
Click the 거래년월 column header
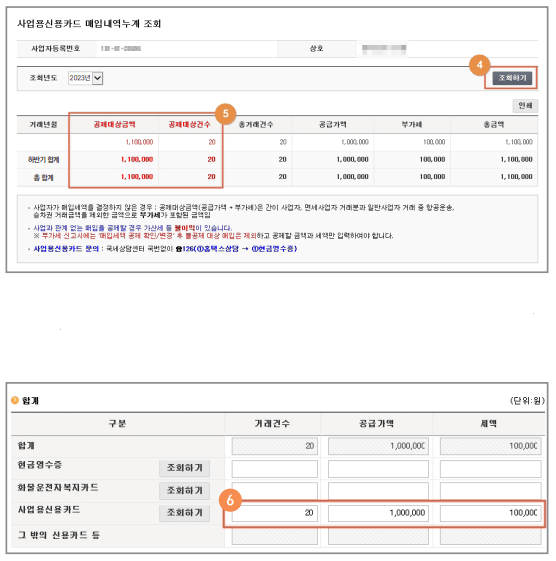coord(43,125)
